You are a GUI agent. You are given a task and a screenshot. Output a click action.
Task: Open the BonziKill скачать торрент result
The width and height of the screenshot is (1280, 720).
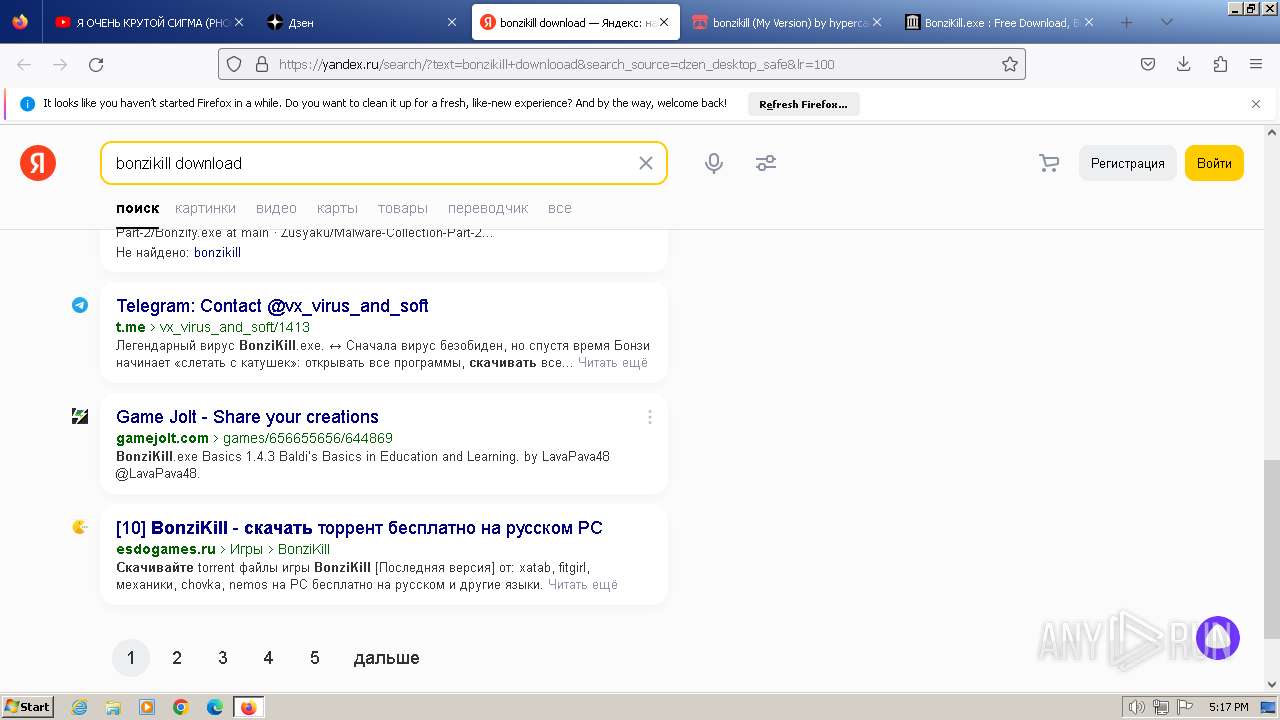click(359, 528)
